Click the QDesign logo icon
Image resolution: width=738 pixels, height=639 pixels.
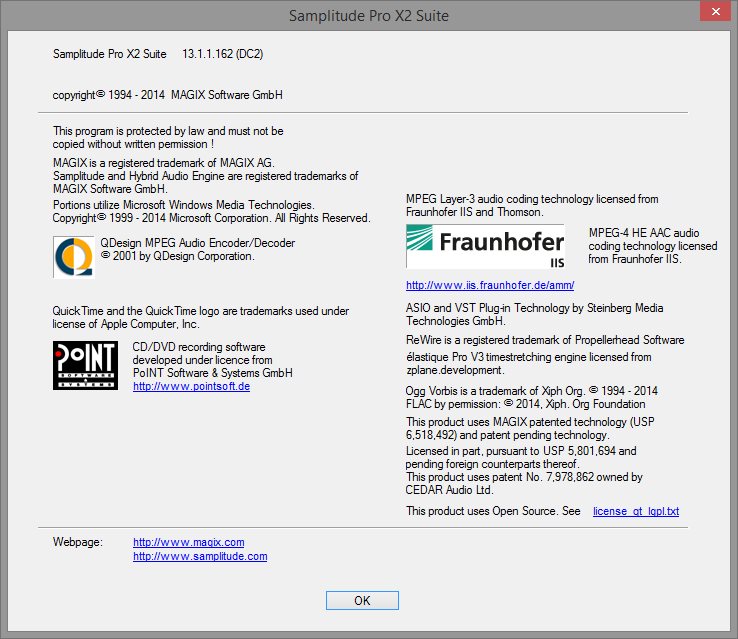coord(73,257)
